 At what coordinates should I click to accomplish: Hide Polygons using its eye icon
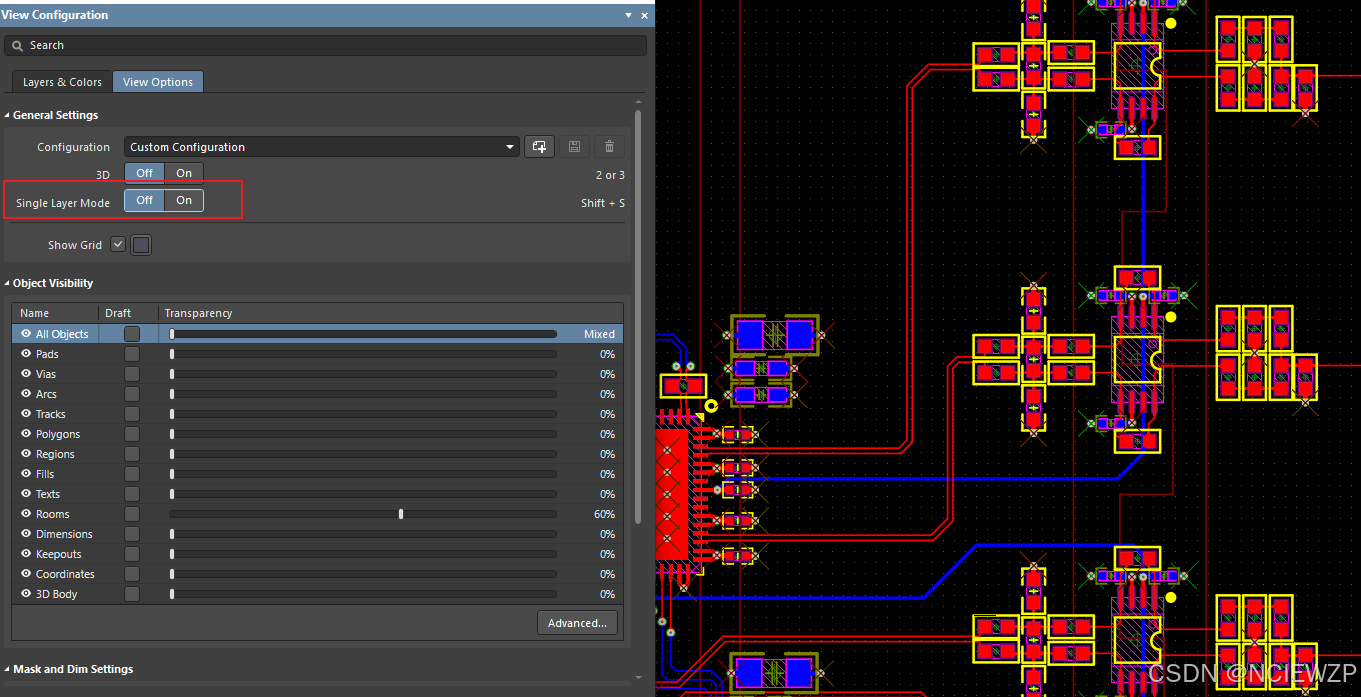(26, 434)
